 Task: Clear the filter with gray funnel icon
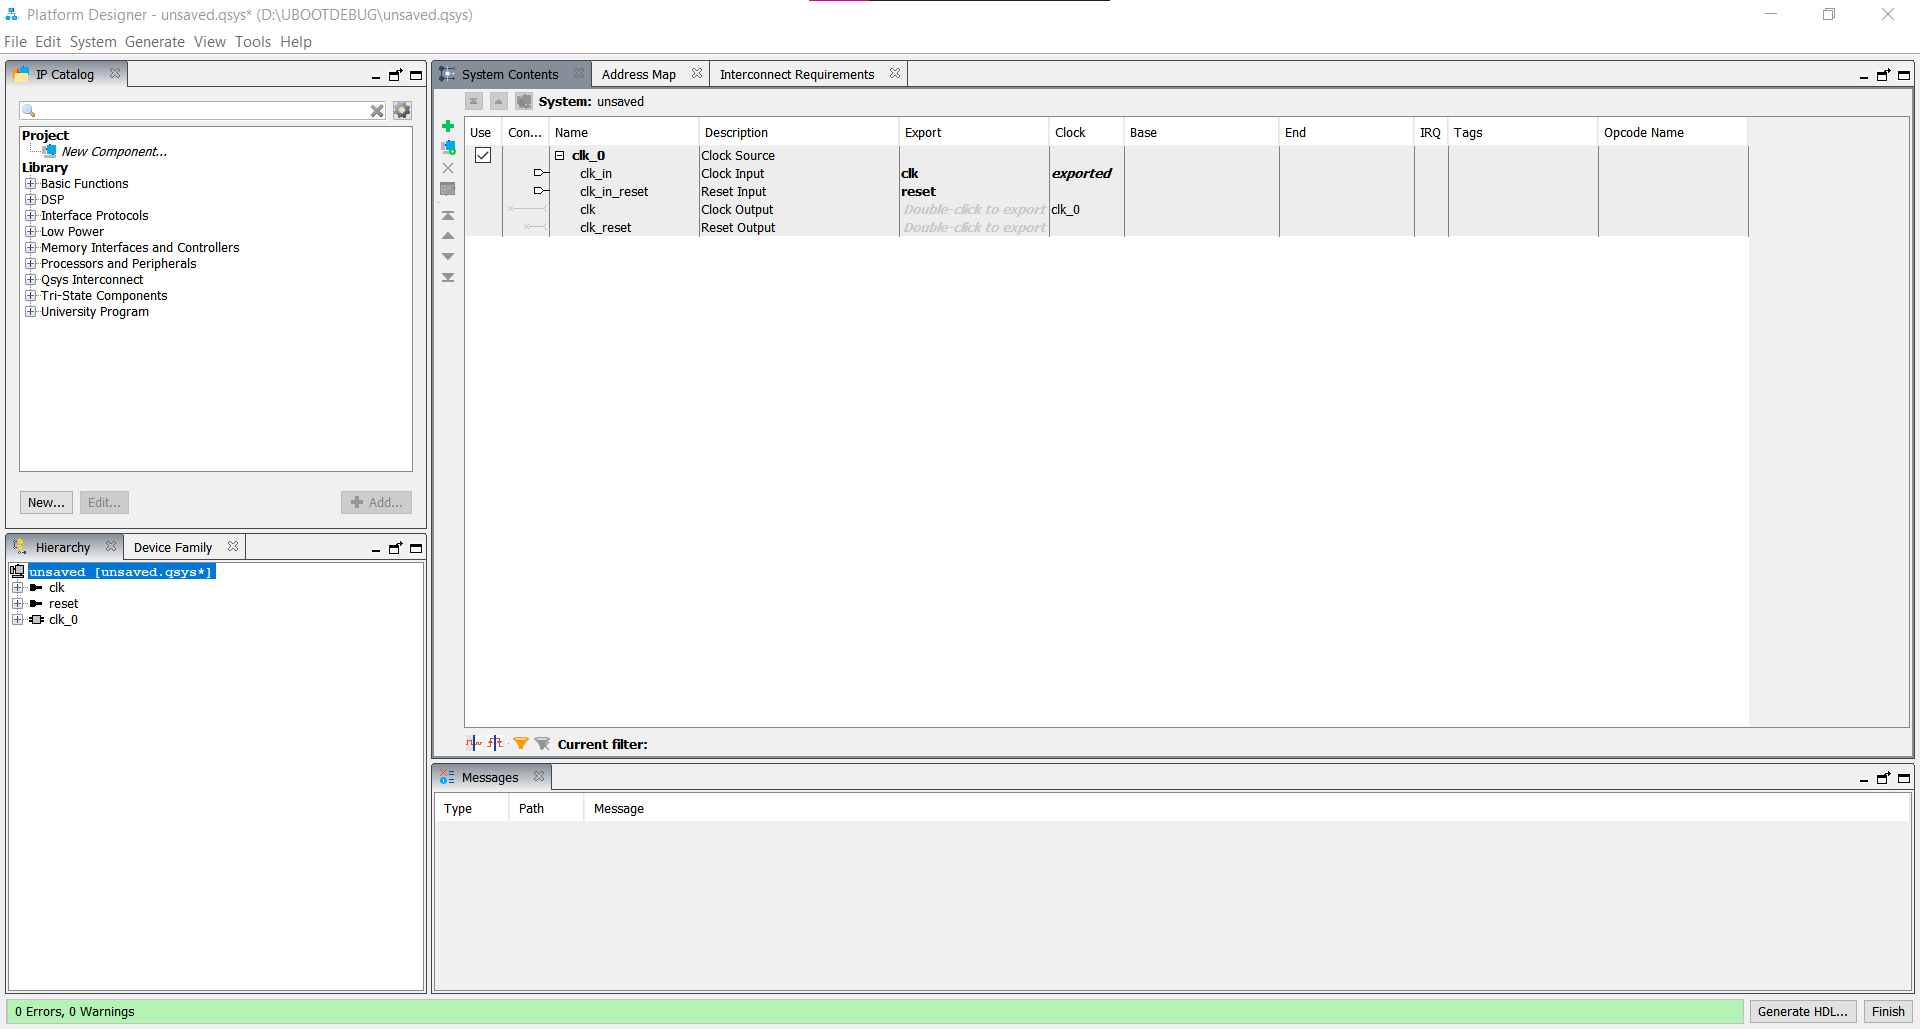pyautogui.click(x=542, y=743)
